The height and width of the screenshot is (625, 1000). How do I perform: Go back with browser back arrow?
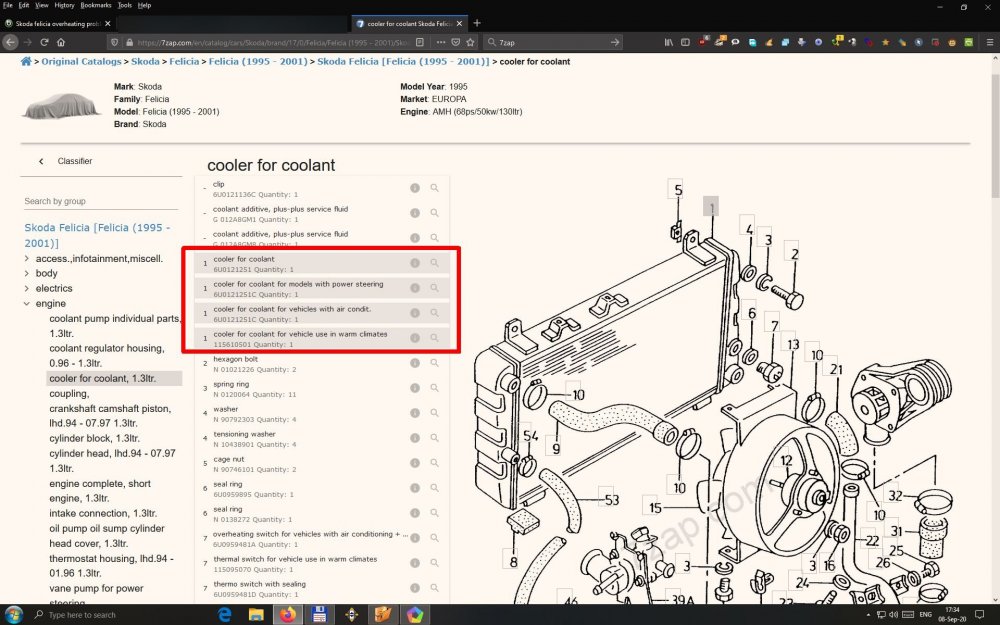[x=10, y=42]
